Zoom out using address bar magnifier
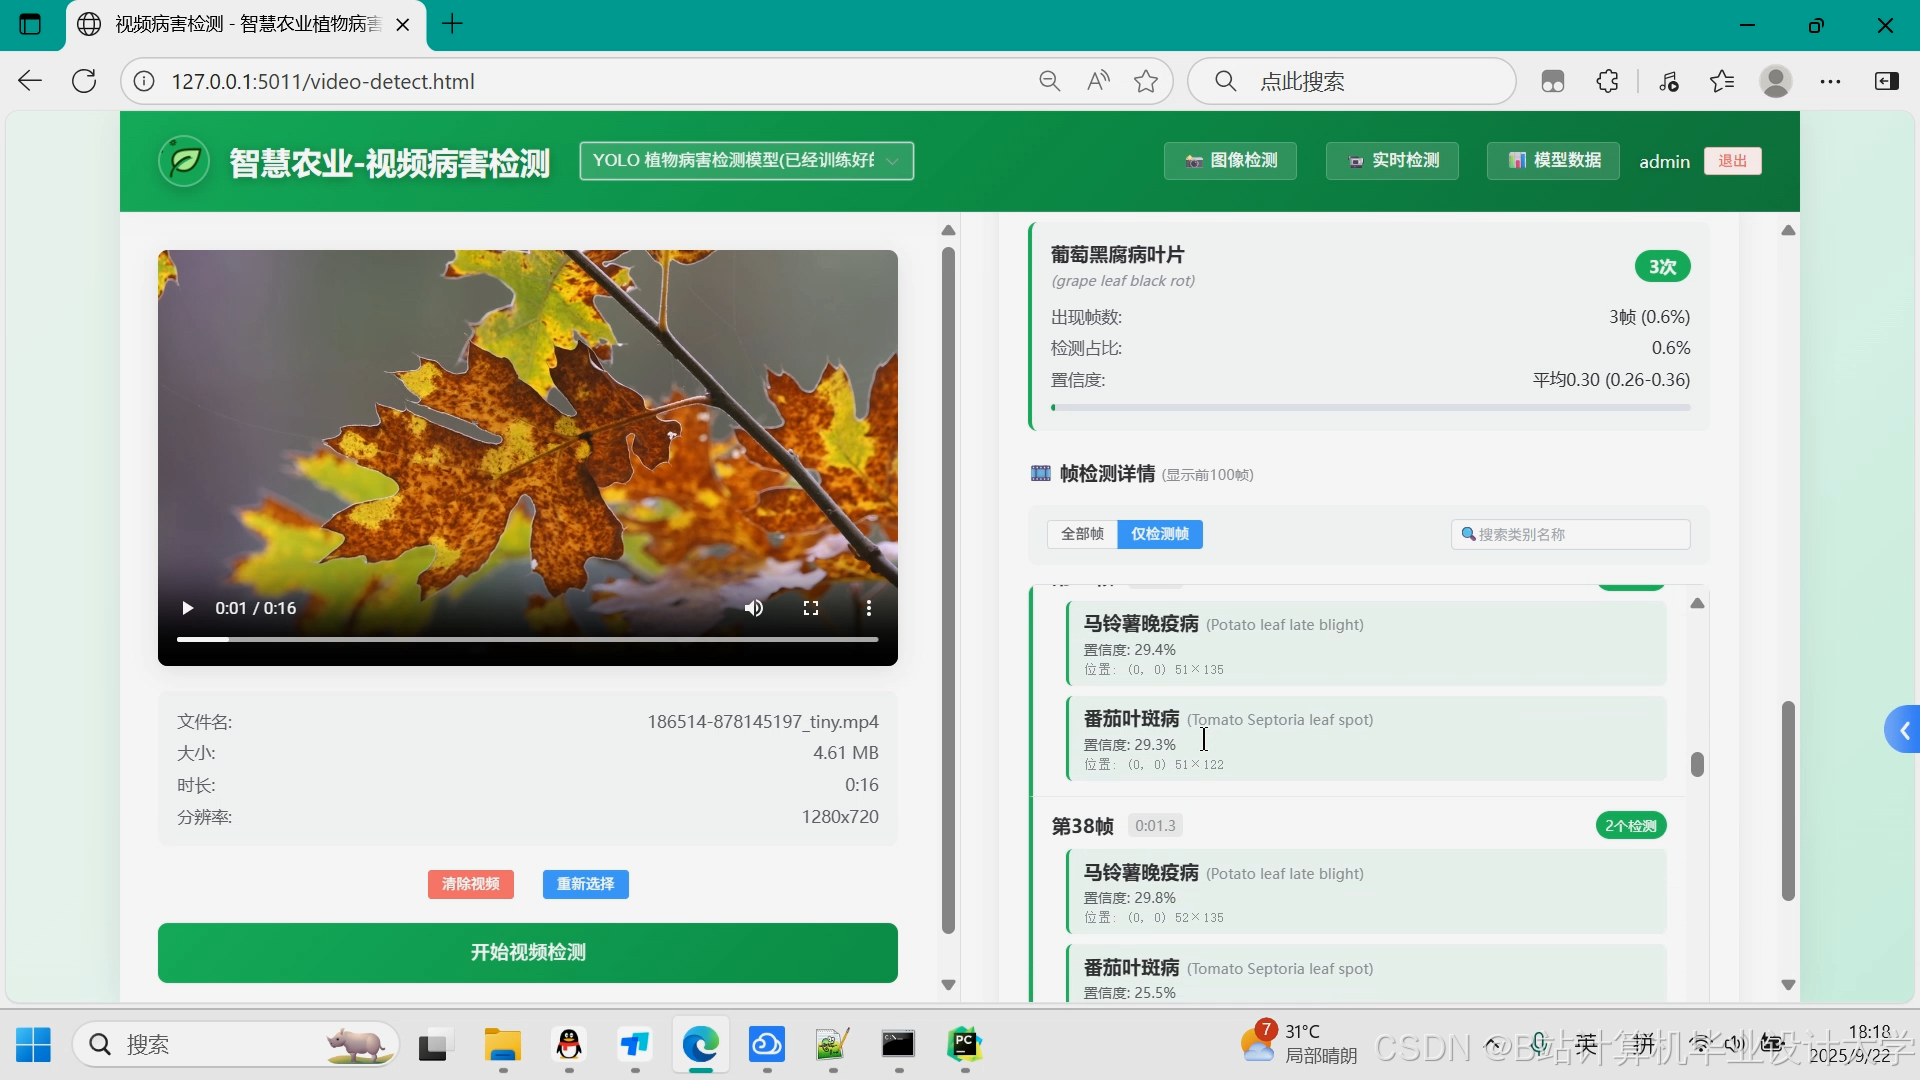Viewport: 1920px width, 1080px height. 1049,82
